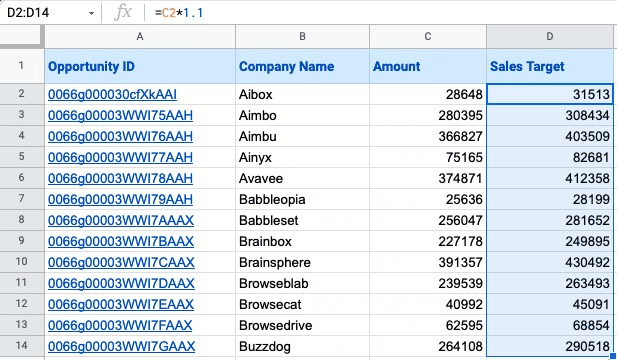Select the amount cell 264108
Image resolution: width=617 pixels, height=360 pixels.
tap(428, 346)
